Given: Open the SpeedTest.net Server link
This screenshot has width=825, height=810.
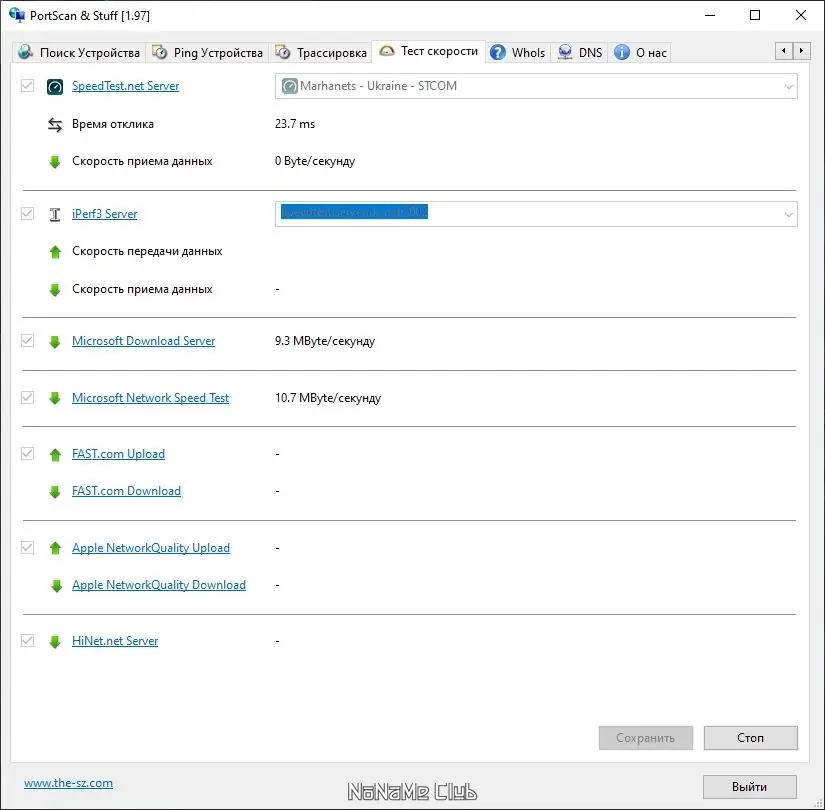Looking at the screenshot, I should [x=125, y=86].
